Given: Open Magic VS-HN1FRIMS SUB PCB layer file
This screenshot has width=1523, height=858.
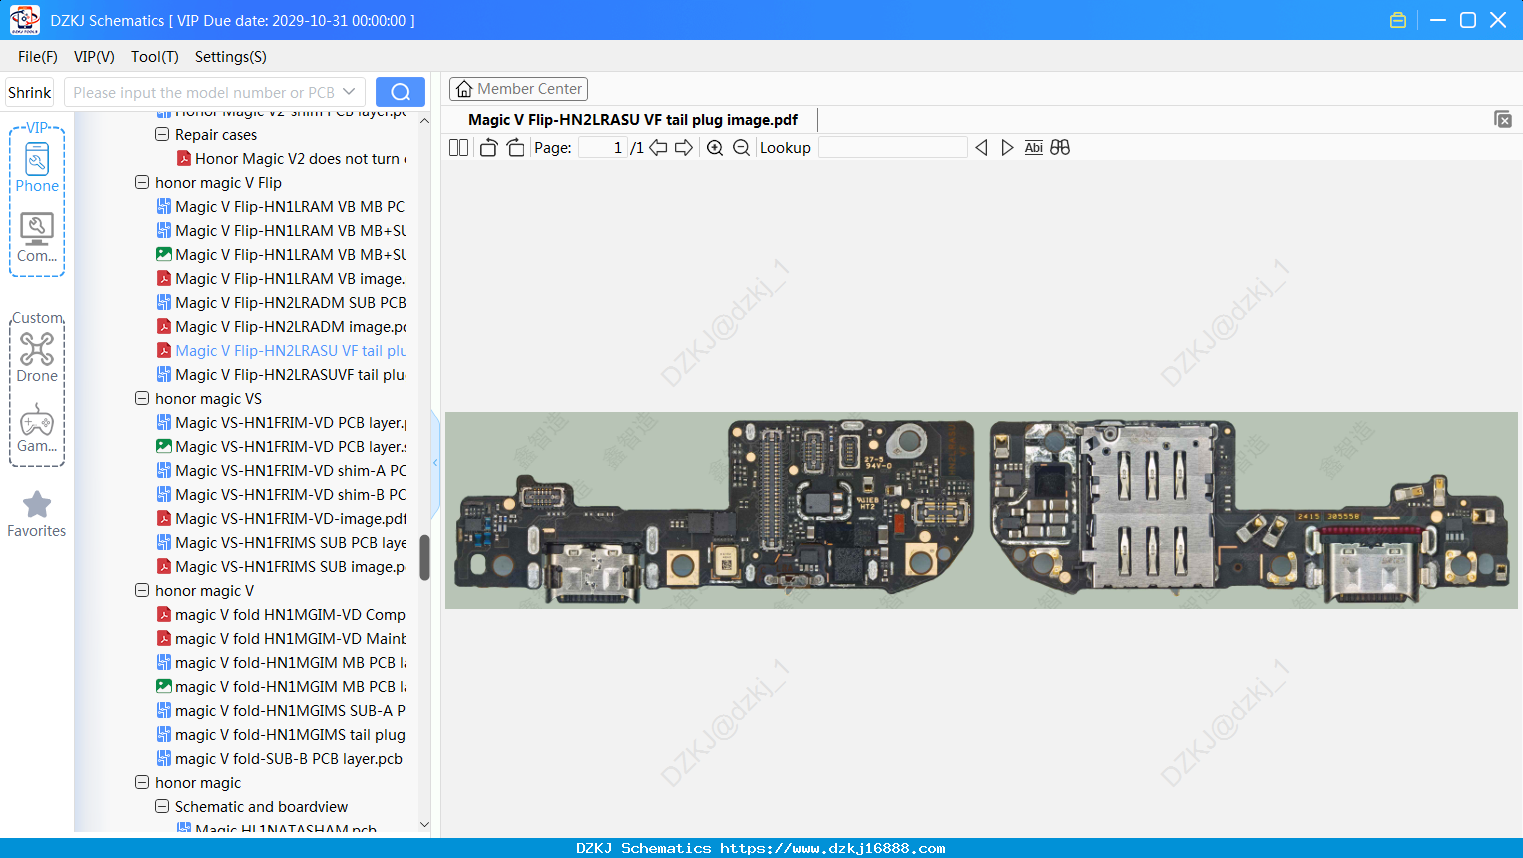Looking at the screenshot, I should [281, 542].
